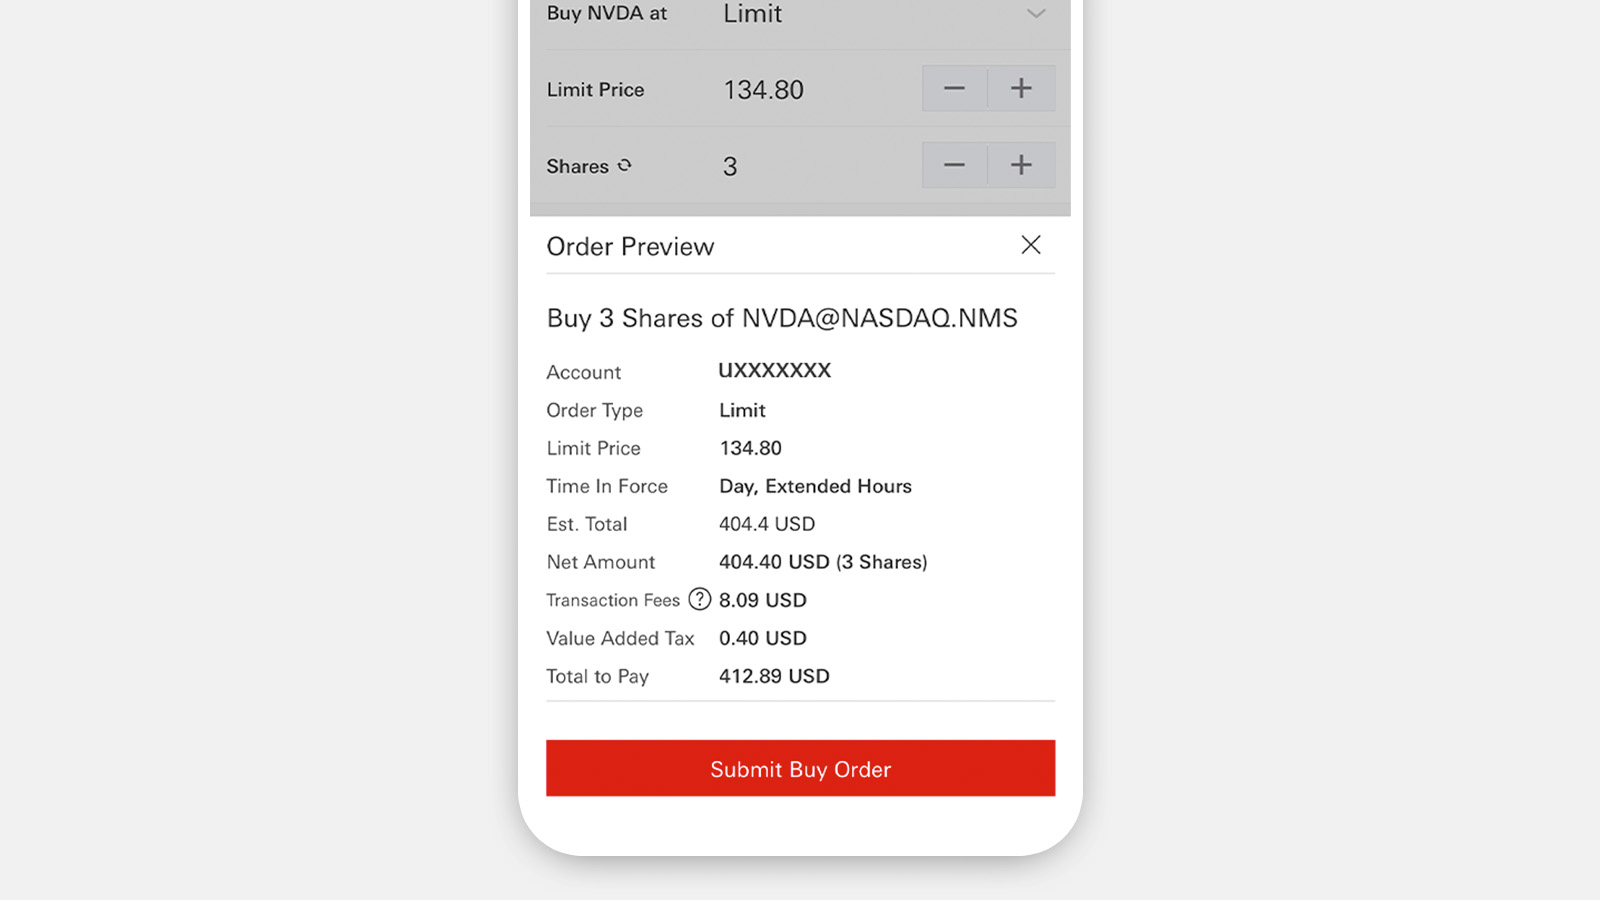This screenshot has width=1600, height=900.
Task: Decrease the number of Shares
Action: pyautogui.click(x=954, y=165)
